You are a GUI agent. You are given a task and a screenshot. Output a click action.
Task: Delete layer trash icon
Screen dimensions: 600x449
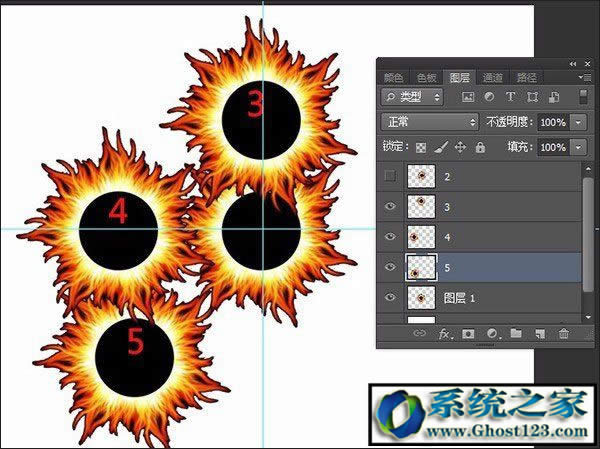coord(564,333)
